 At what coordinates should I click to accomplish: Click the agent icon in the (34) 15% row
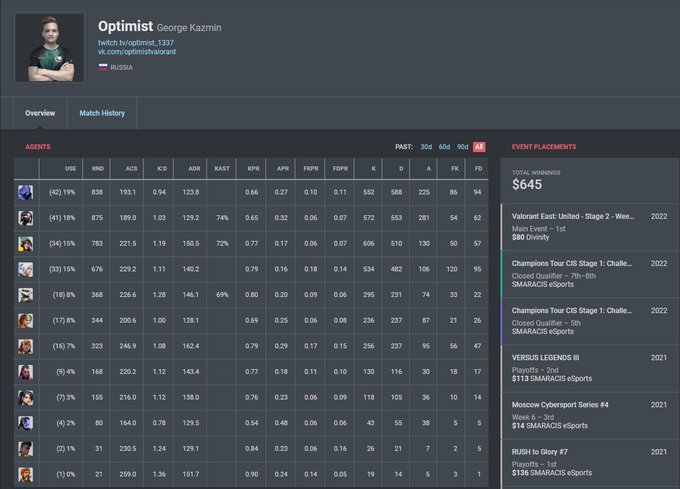[x=26, y=244]
